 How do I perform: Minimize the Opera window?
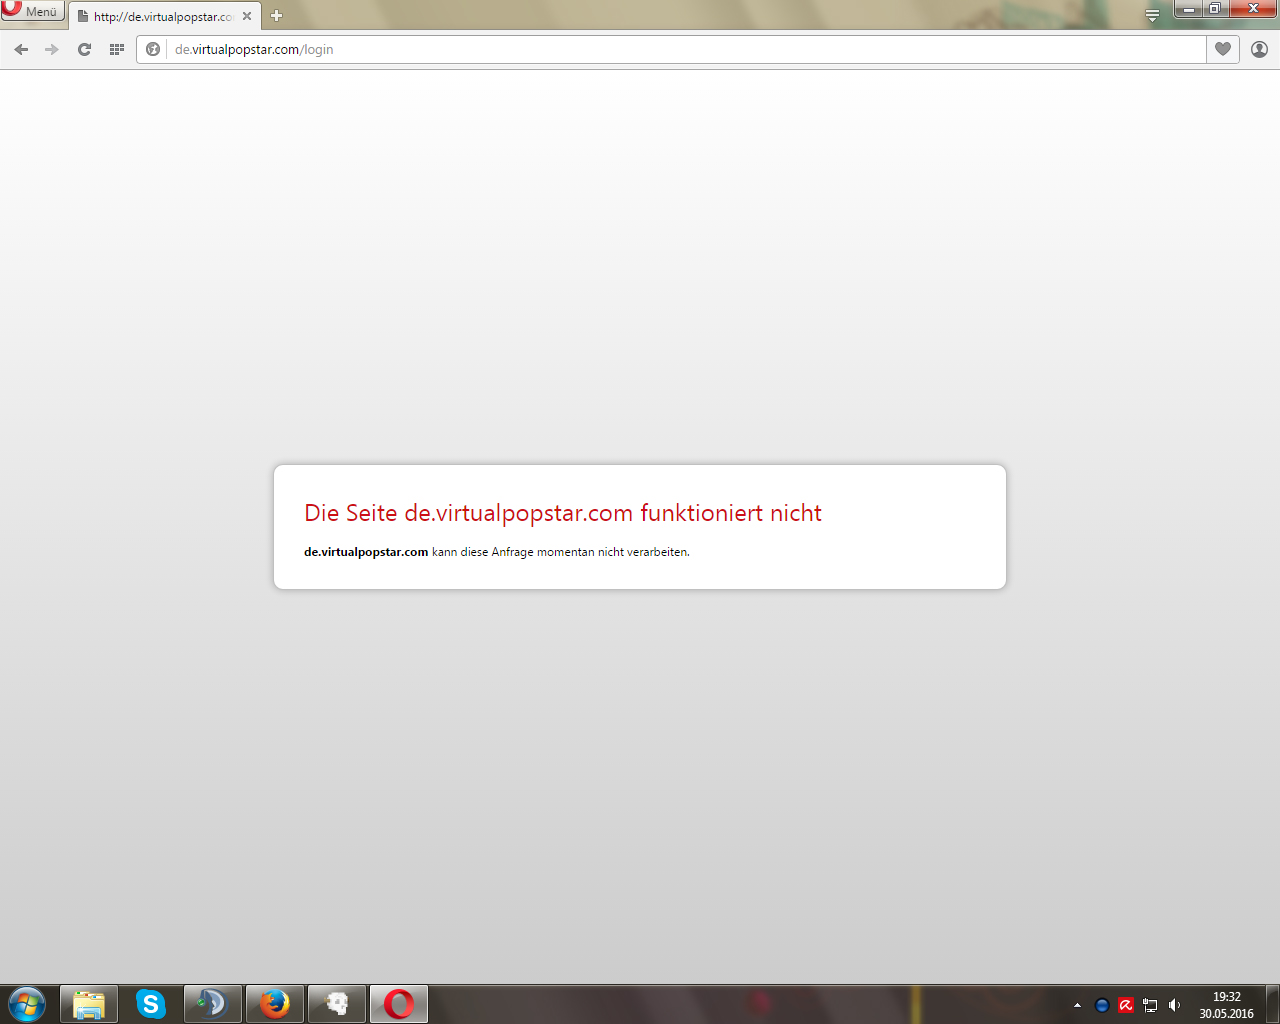point(1188,9)
